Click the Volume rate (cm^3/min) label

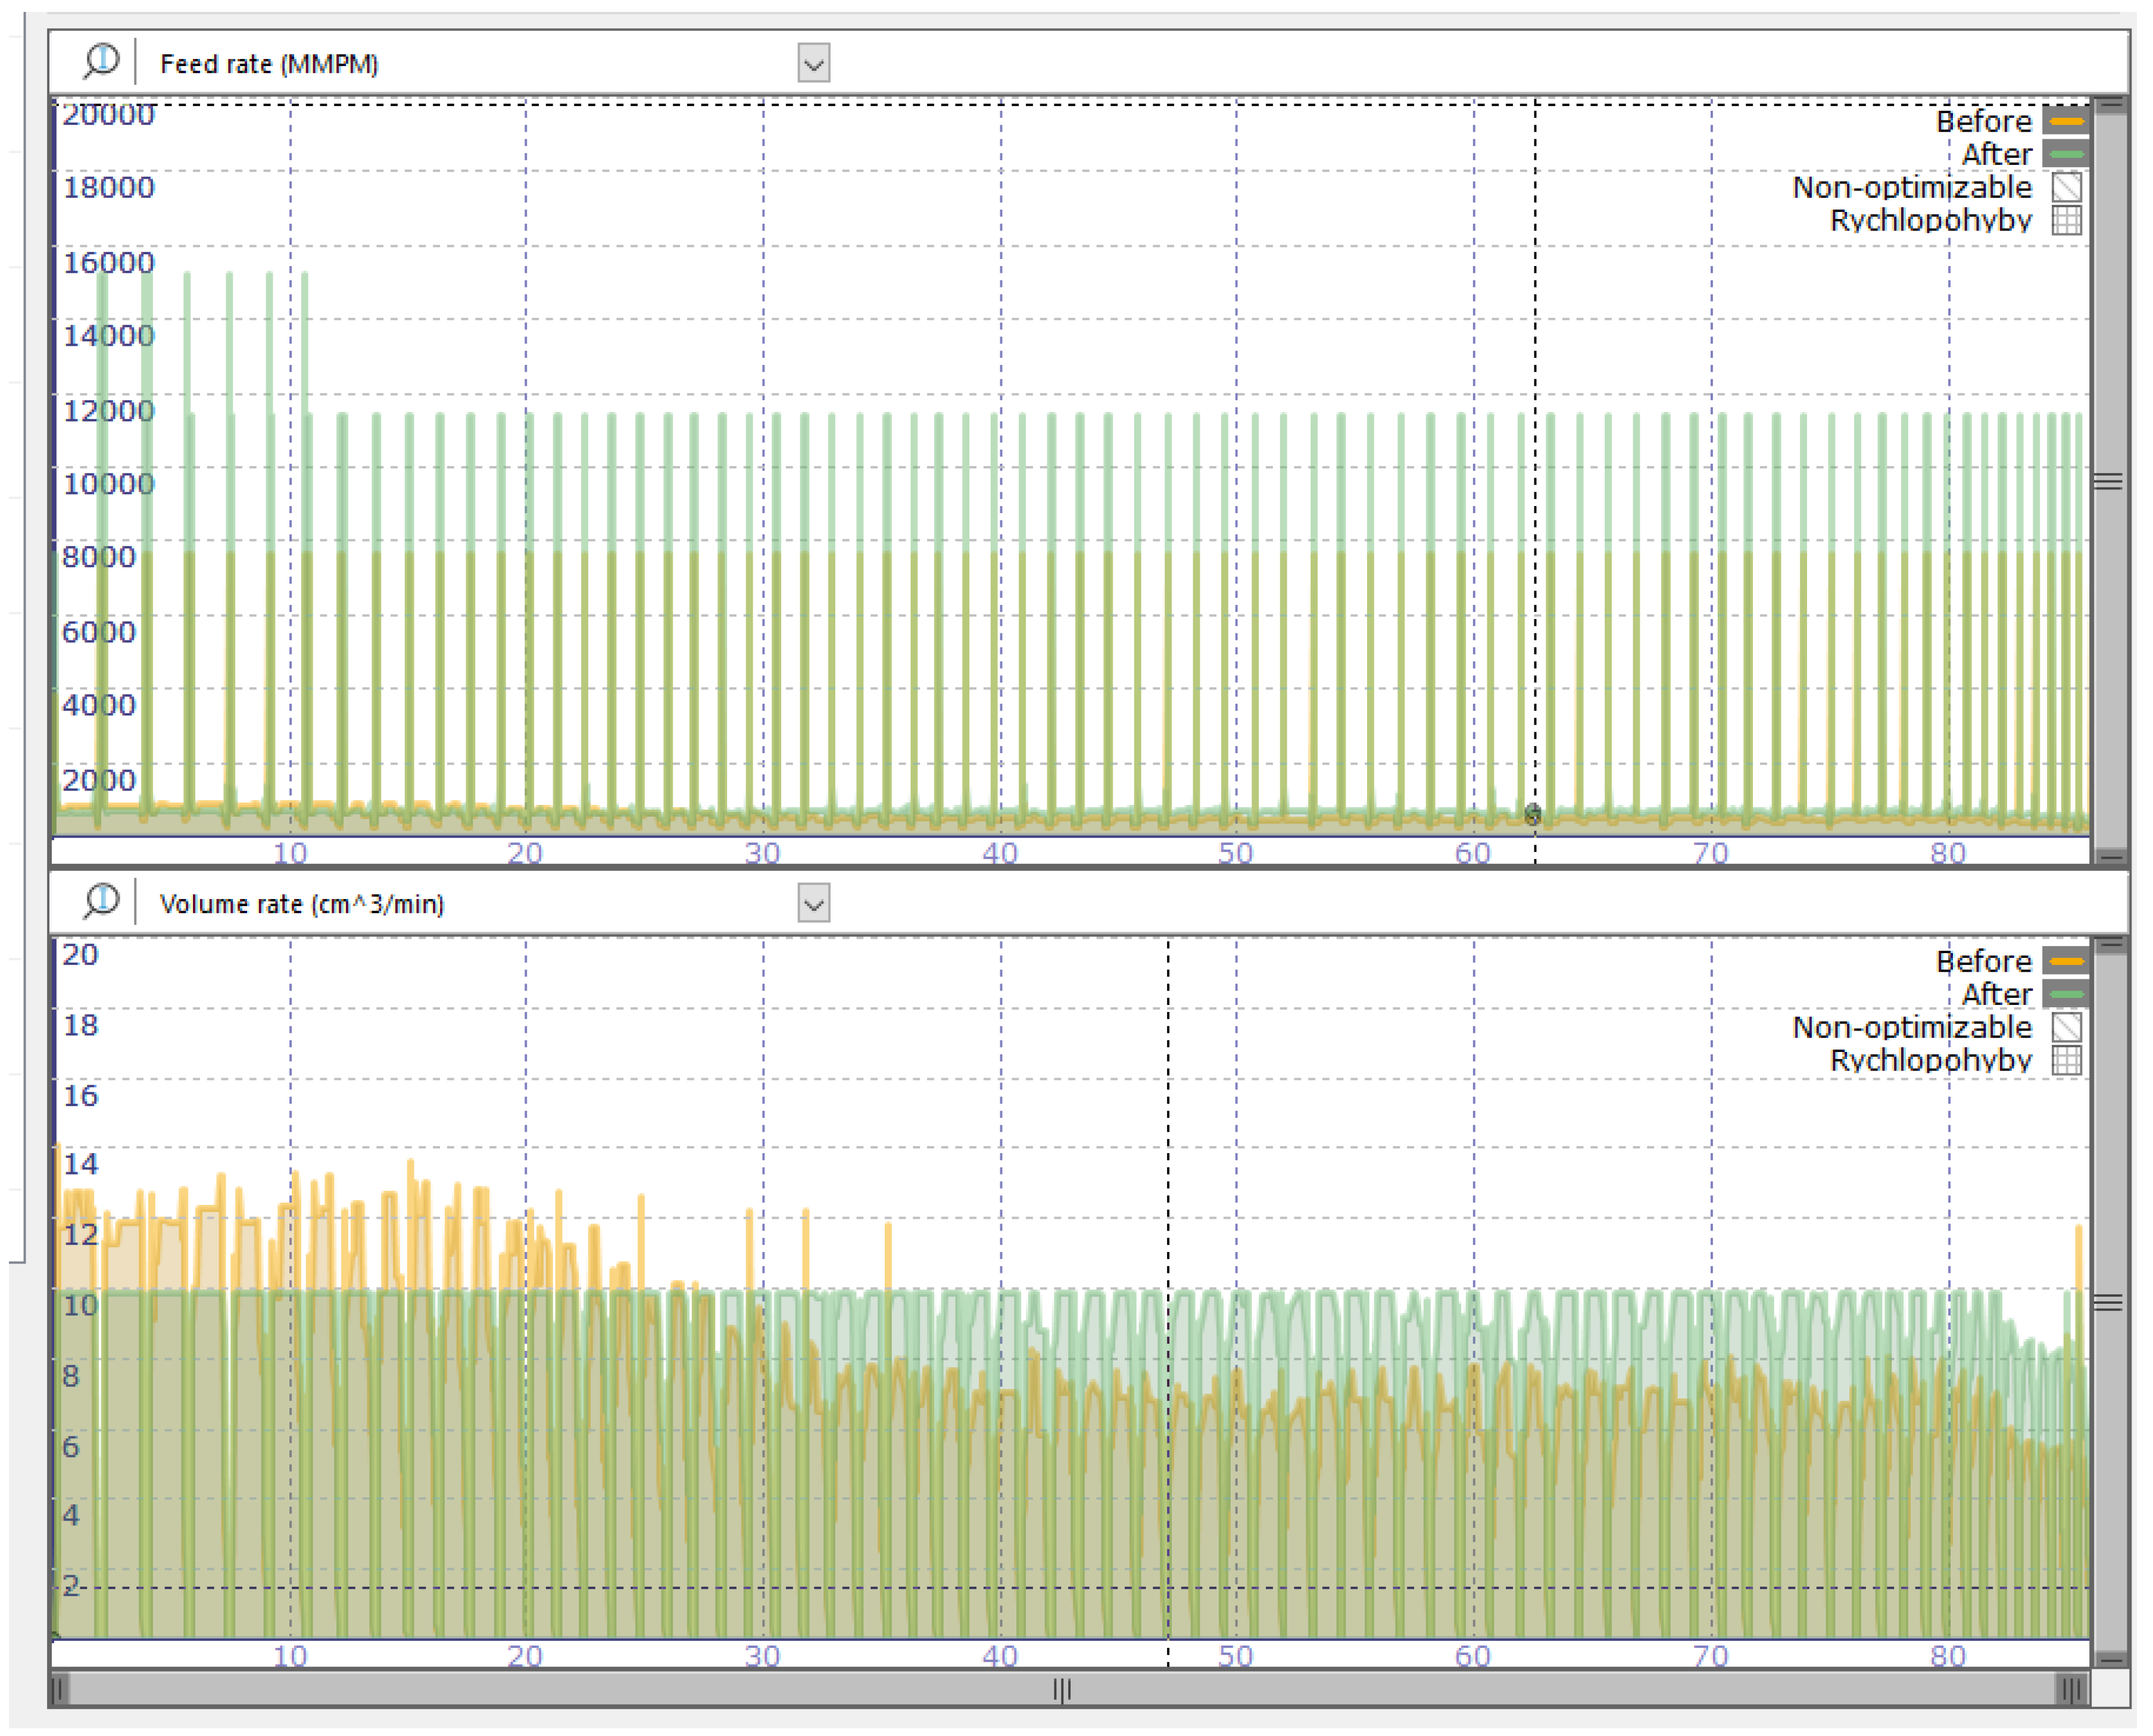coord(301,904)
